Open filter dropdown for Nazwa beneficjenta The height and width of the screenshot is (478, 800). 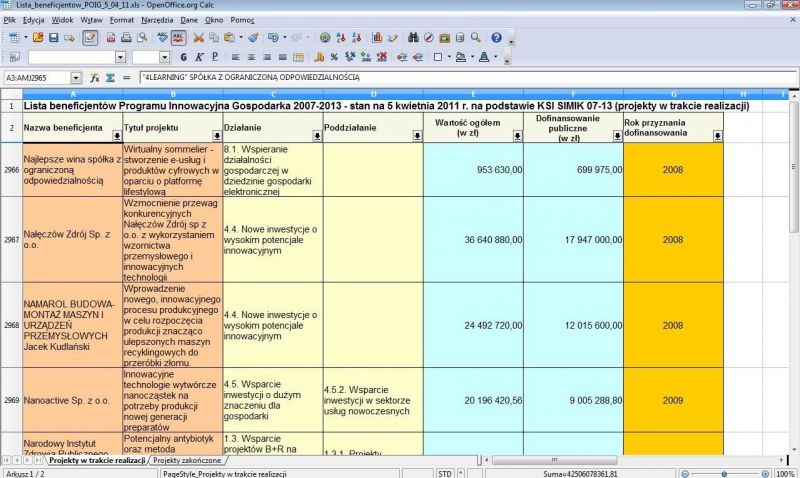click(x=117, y=136)
